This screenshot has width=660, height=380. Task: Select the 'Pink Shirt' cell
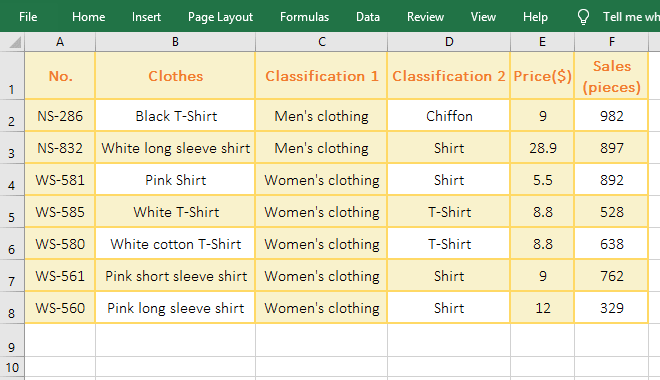pos(175,180)
